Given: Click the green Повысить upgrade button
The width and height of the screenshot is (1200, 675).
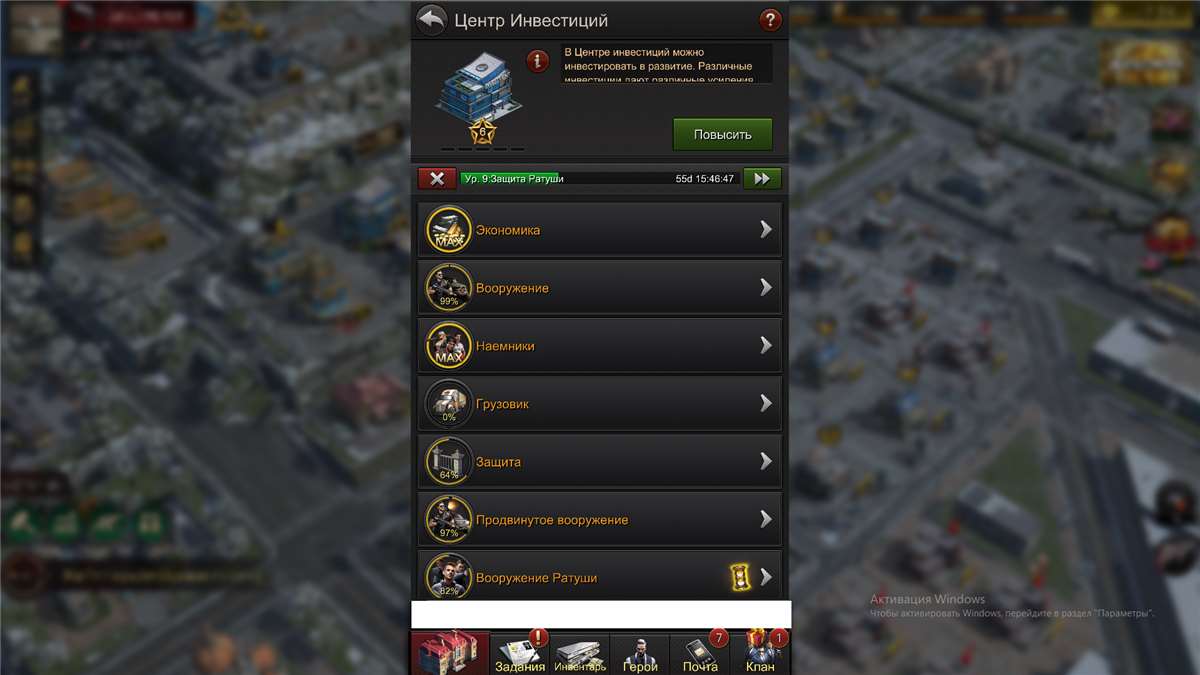Looking at the screenshot, I should click(722, 134).
